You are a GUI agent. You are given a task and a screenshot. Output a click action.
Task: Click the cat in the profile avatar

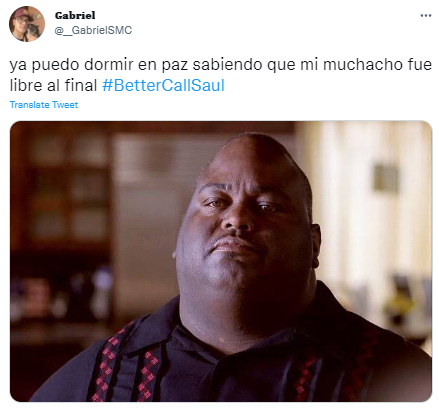pos(35,30)
